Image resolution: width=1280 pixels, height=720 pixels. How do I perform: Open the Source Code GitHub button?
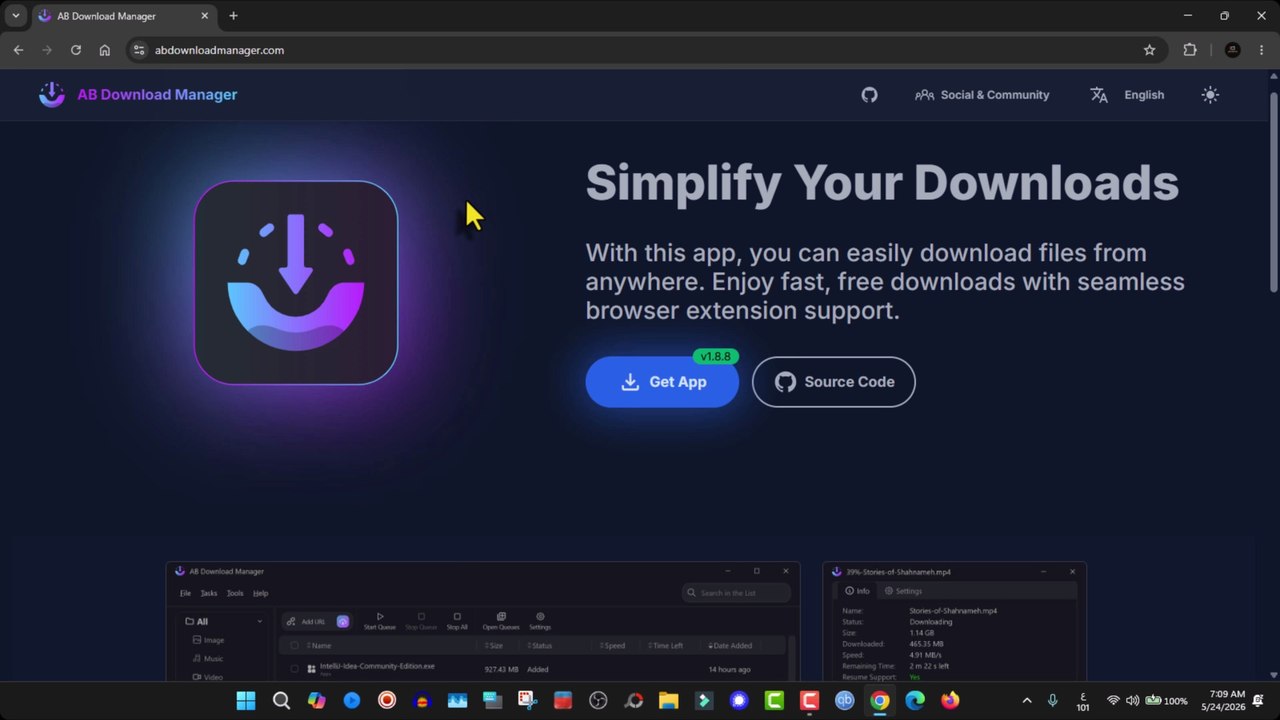pos(833,382)
